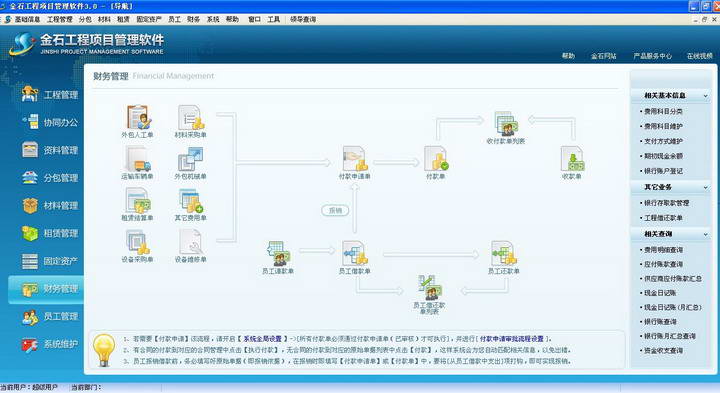Open 费用科目维护 in right panel
720x393 pixels.
click(663, 126)
